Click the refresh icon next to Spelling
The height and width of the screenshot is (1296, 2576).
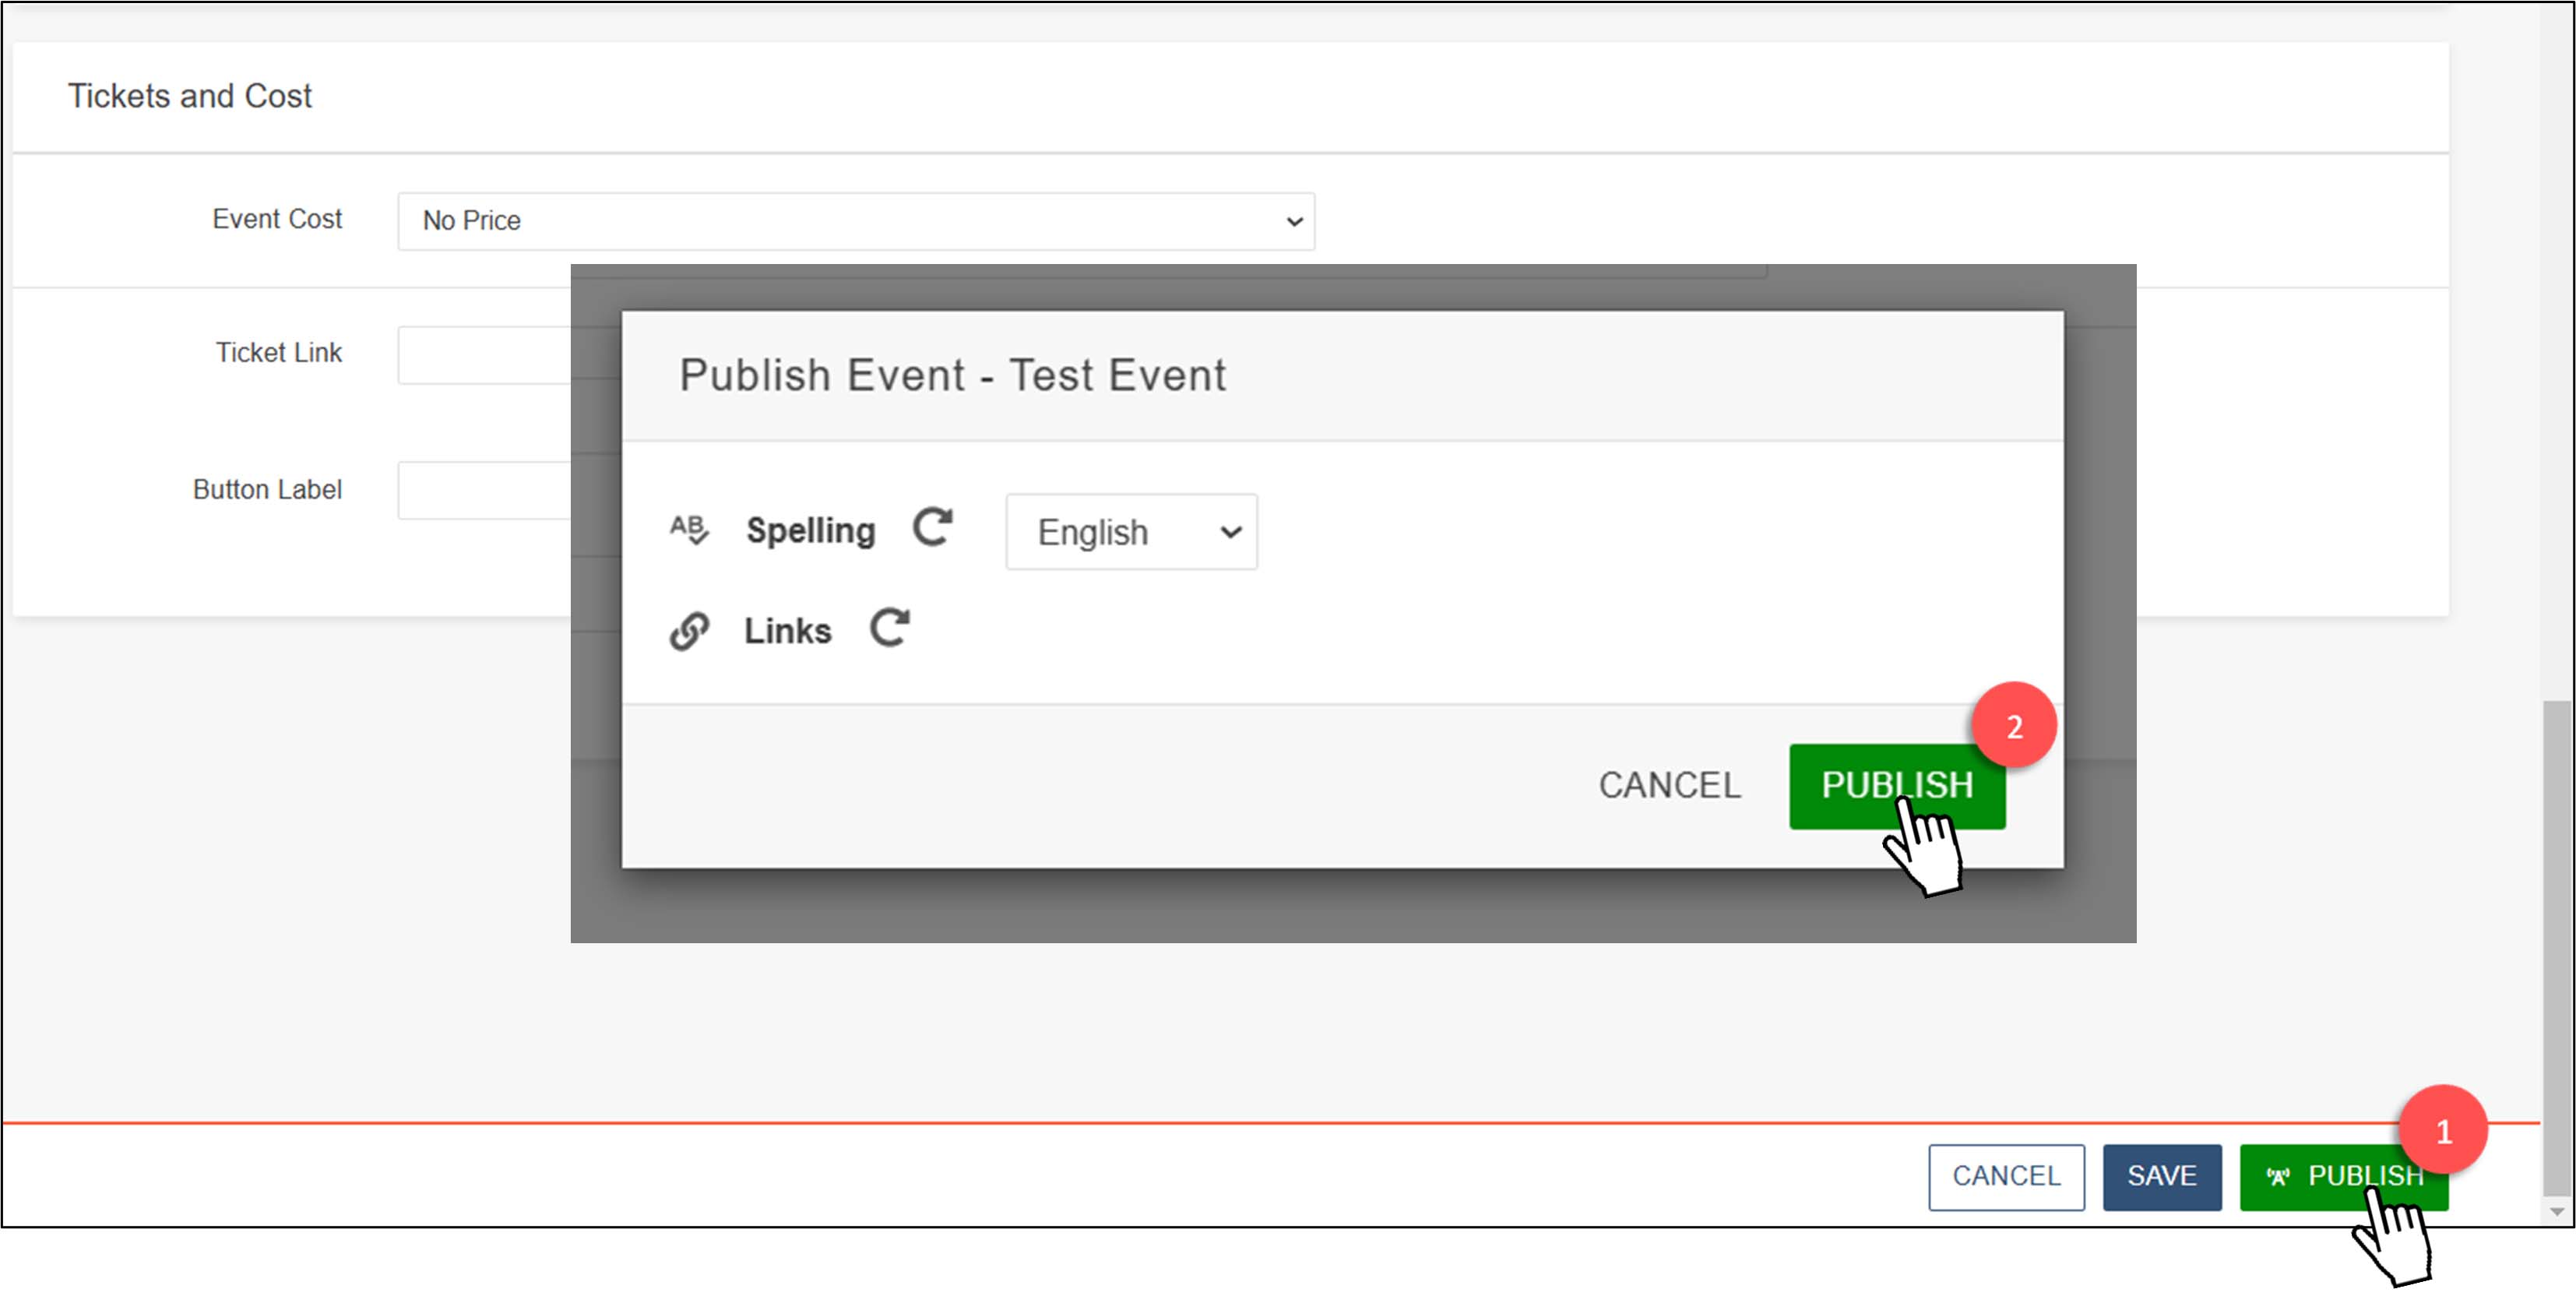(x=932, y=528)
